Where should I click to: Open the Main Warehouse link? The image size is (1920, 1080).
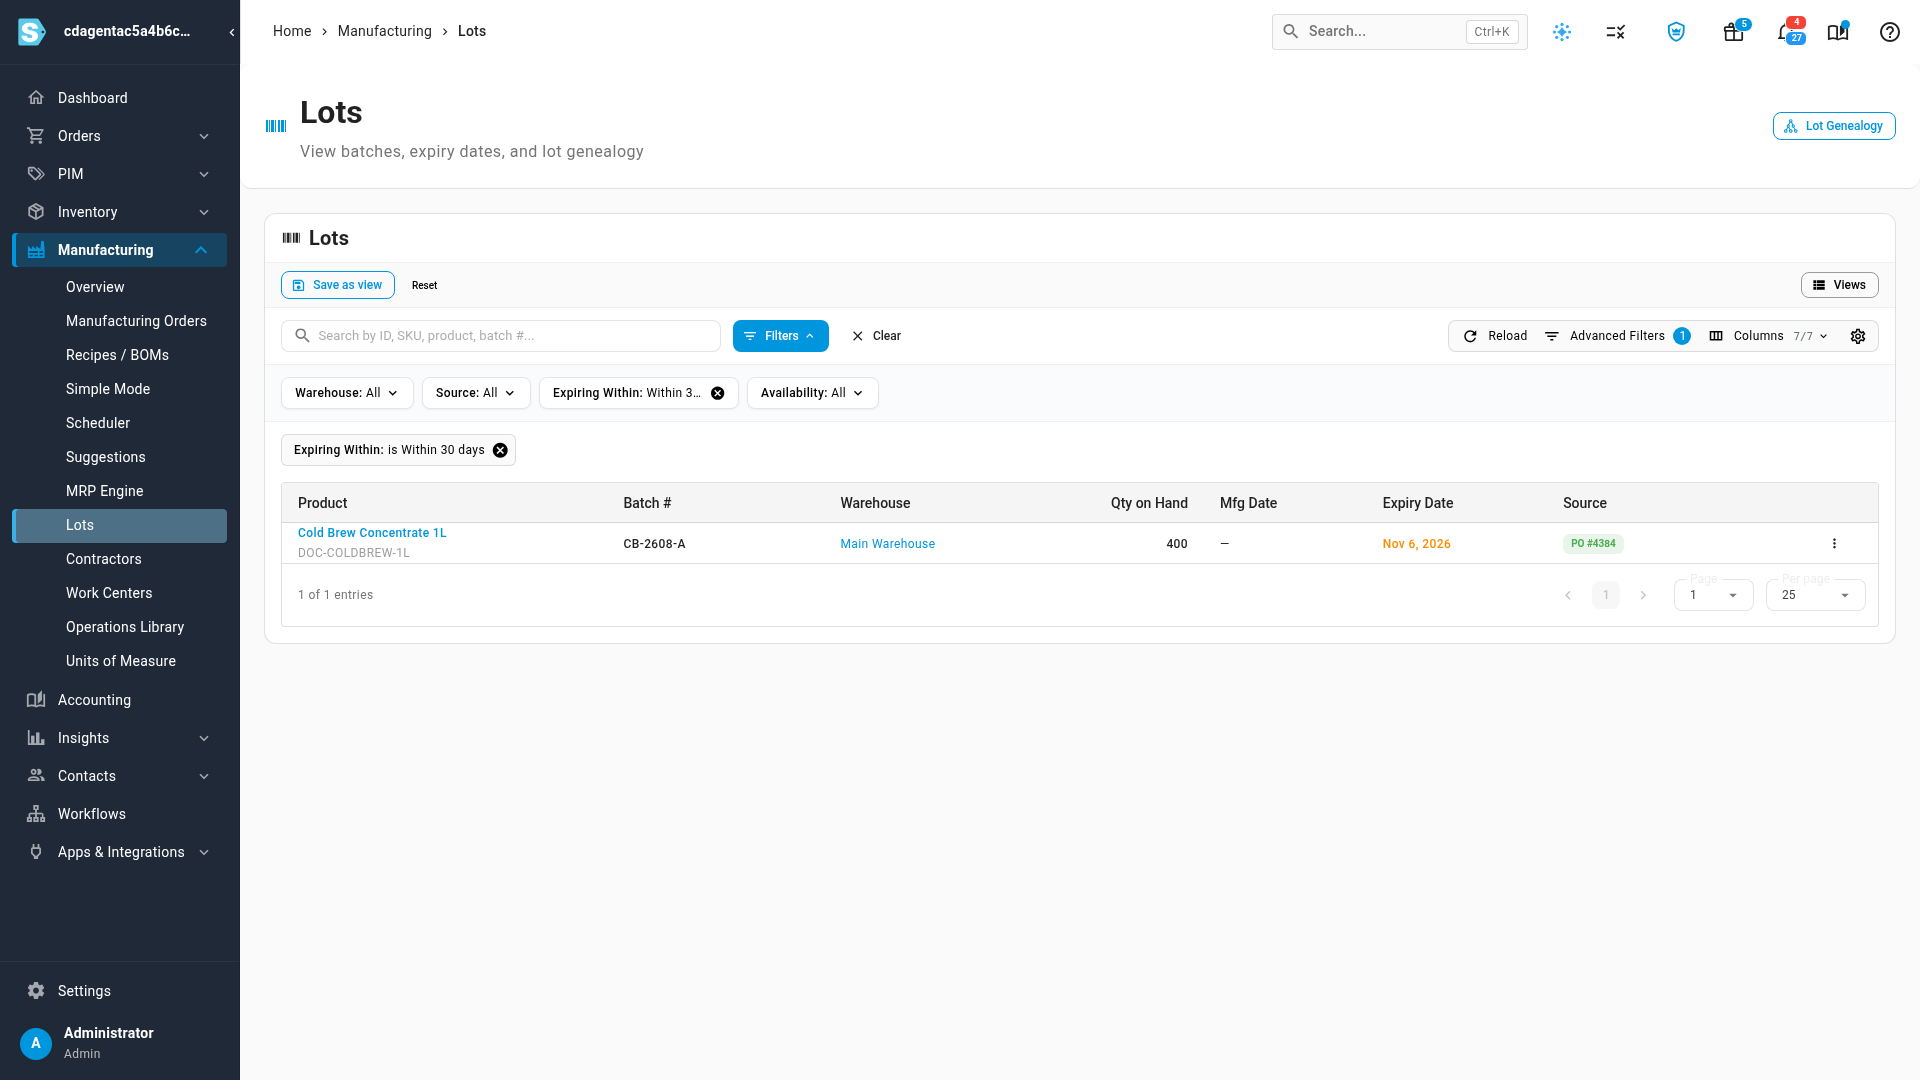point(887,544)
